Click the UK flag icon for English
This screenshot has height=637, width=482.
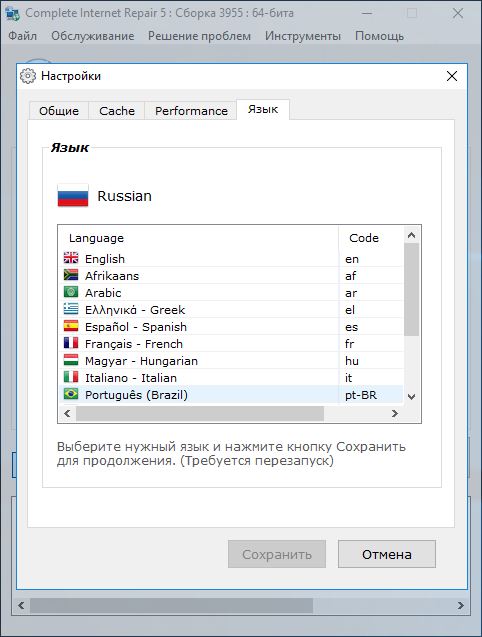(x=71, y=258)
